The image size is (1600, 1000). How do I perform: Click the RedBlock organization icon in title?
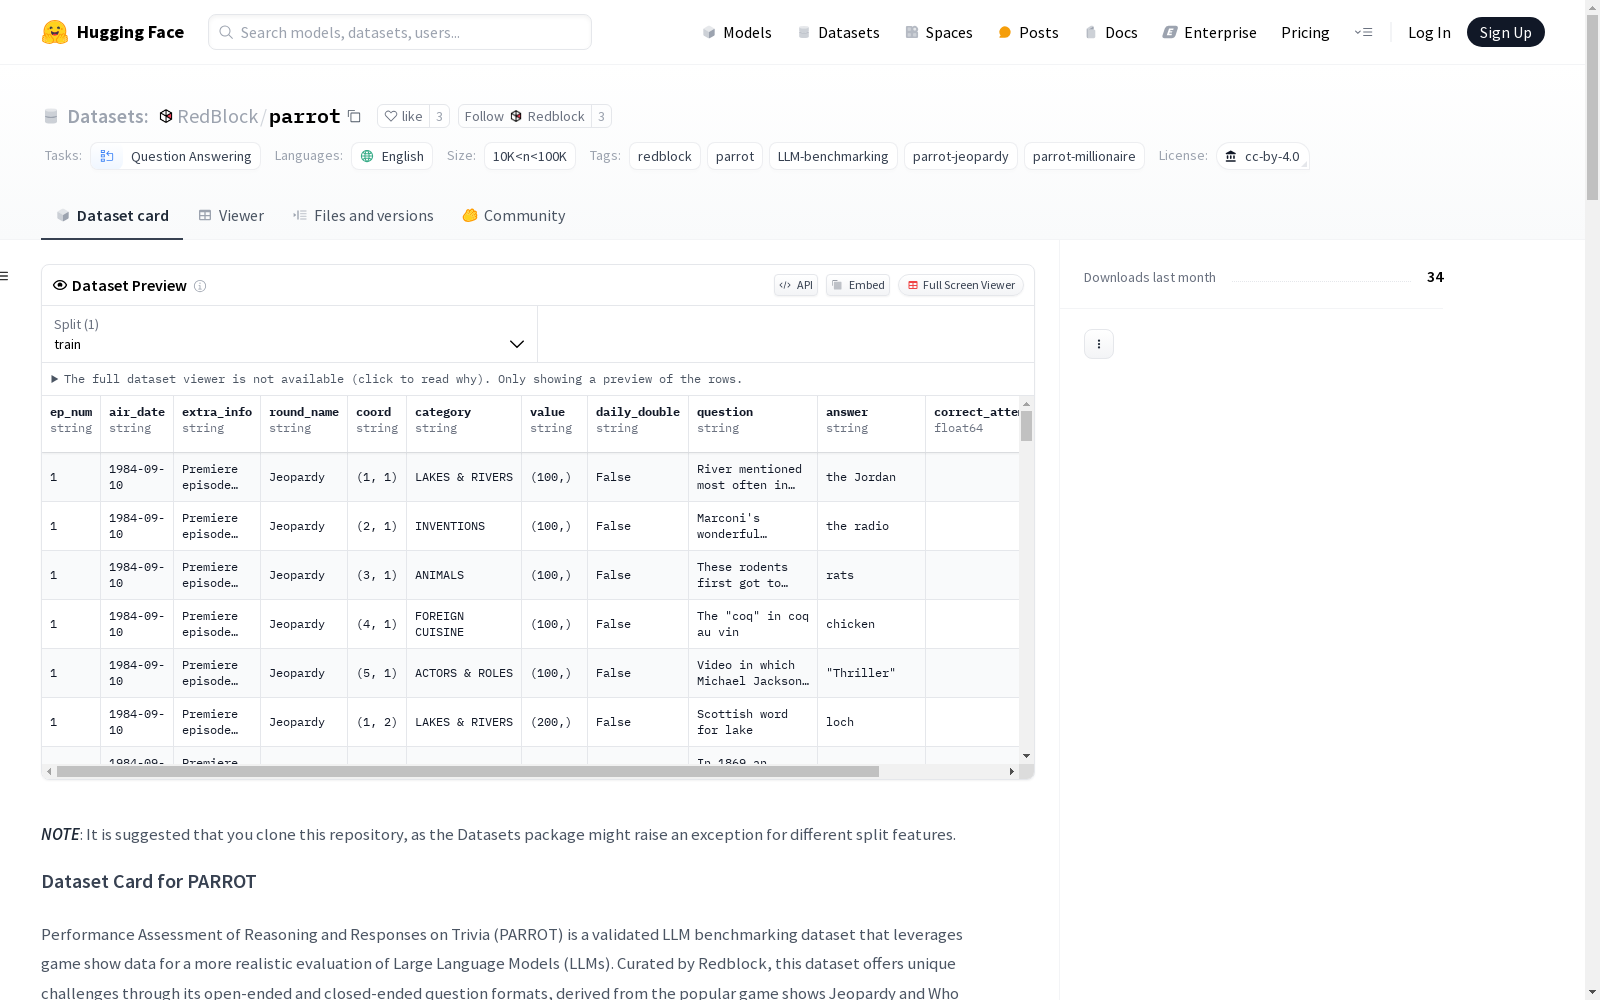pos(166,116)
